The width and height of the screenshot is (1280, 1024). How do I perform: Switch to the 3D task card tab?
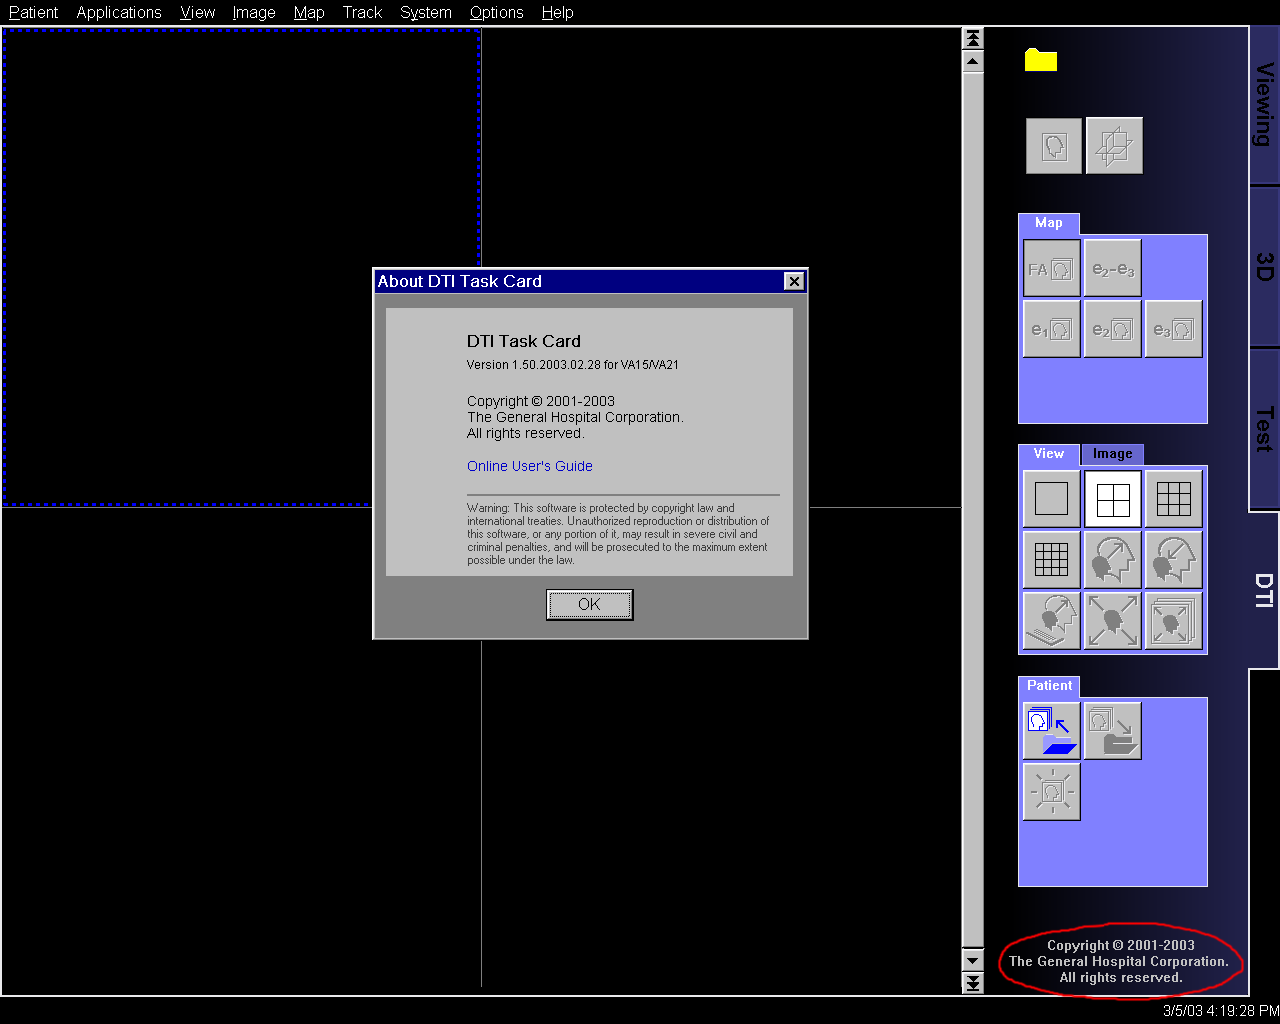[1264, 266]
